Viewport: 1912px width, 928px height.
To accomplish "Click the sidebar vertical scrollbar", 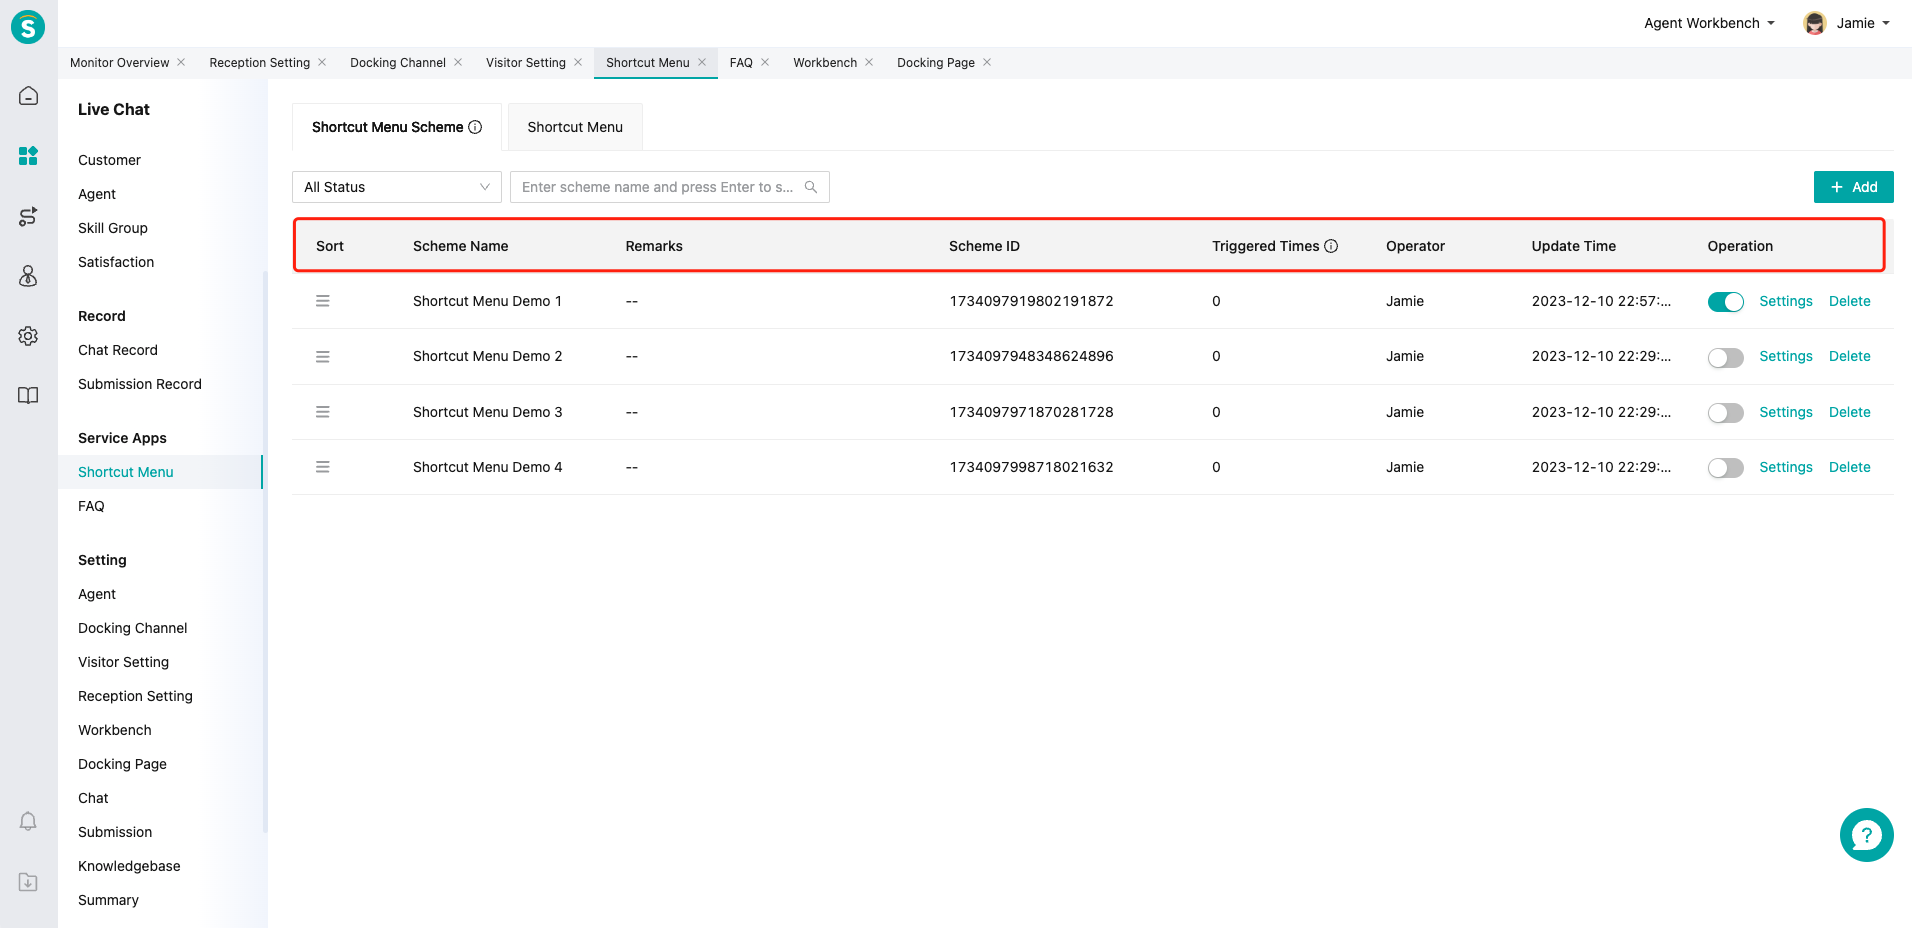I will pos(265,552).
